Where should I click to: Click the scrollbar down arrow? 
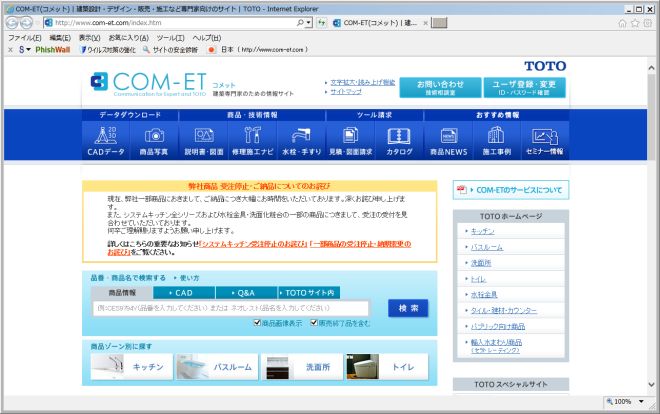point(651,385)
